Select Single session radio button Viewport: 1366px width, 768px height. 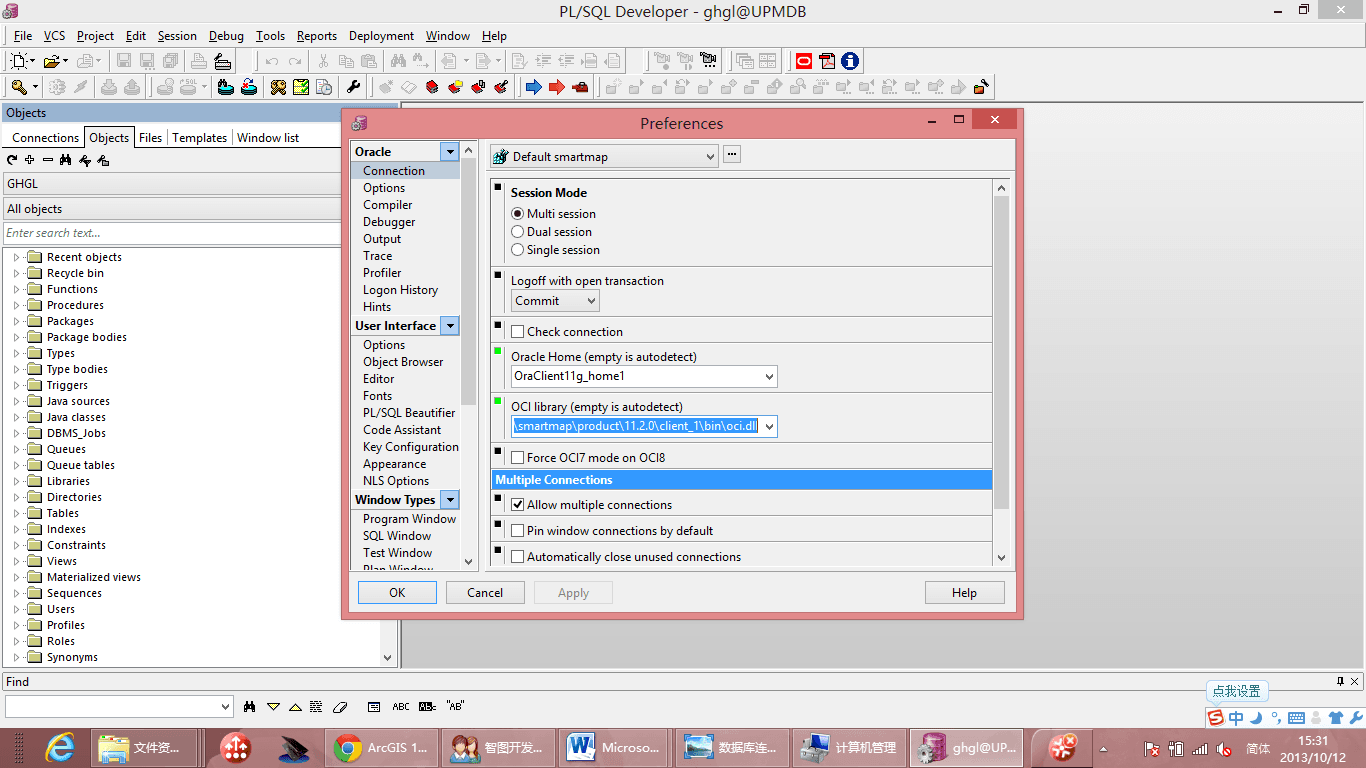[517, 250]
